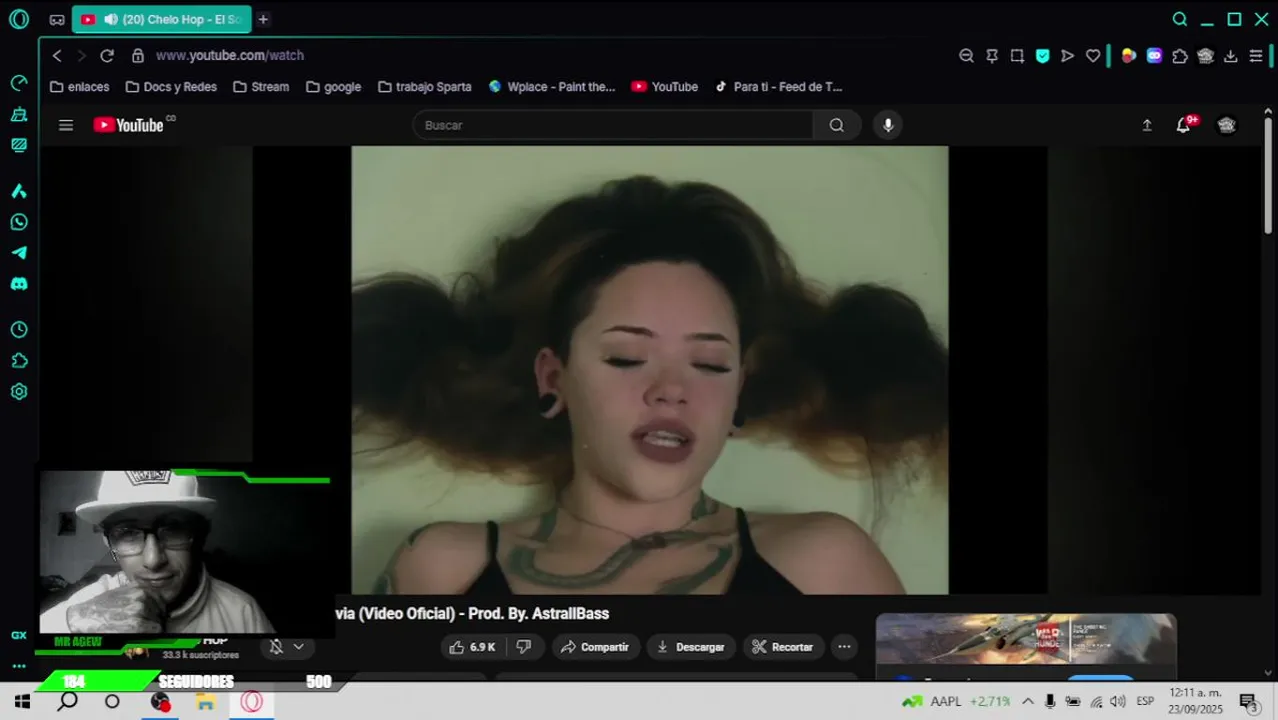This screenshot has height=720, width=1278.
Task: Open the colorful circles extension
Action: click(1129, 56)
